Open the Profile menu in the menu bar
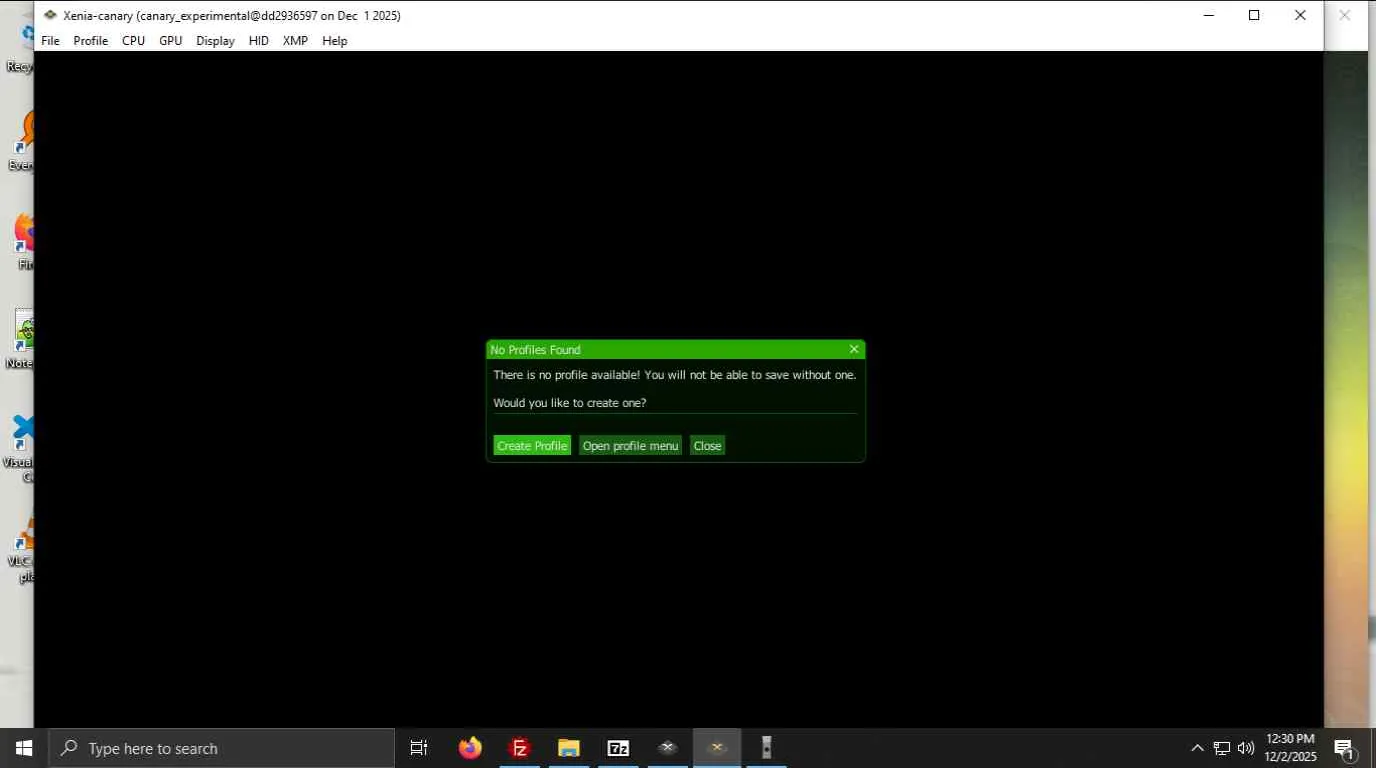The image size is (1376, 768). 91,41
